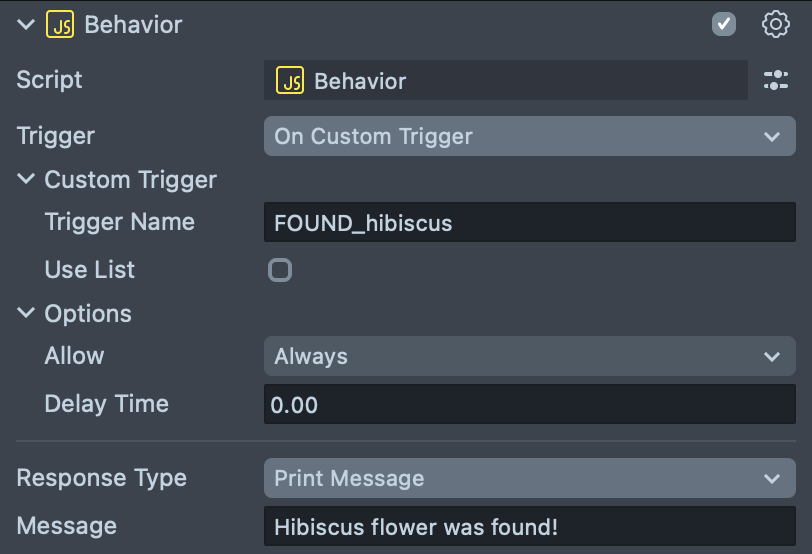Screen dimensions: 812x554
Task: Click the Delay Time label
Action: 106,404
